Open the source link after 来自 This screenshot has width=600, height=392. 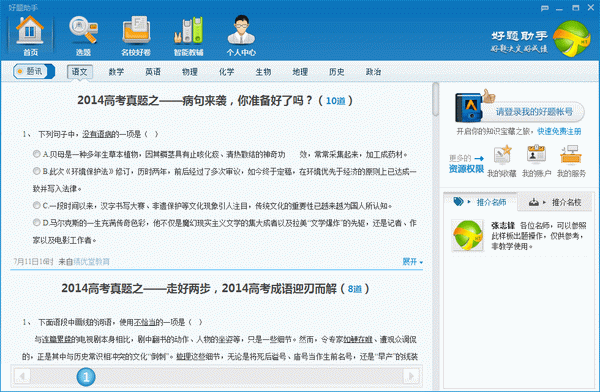91,262
